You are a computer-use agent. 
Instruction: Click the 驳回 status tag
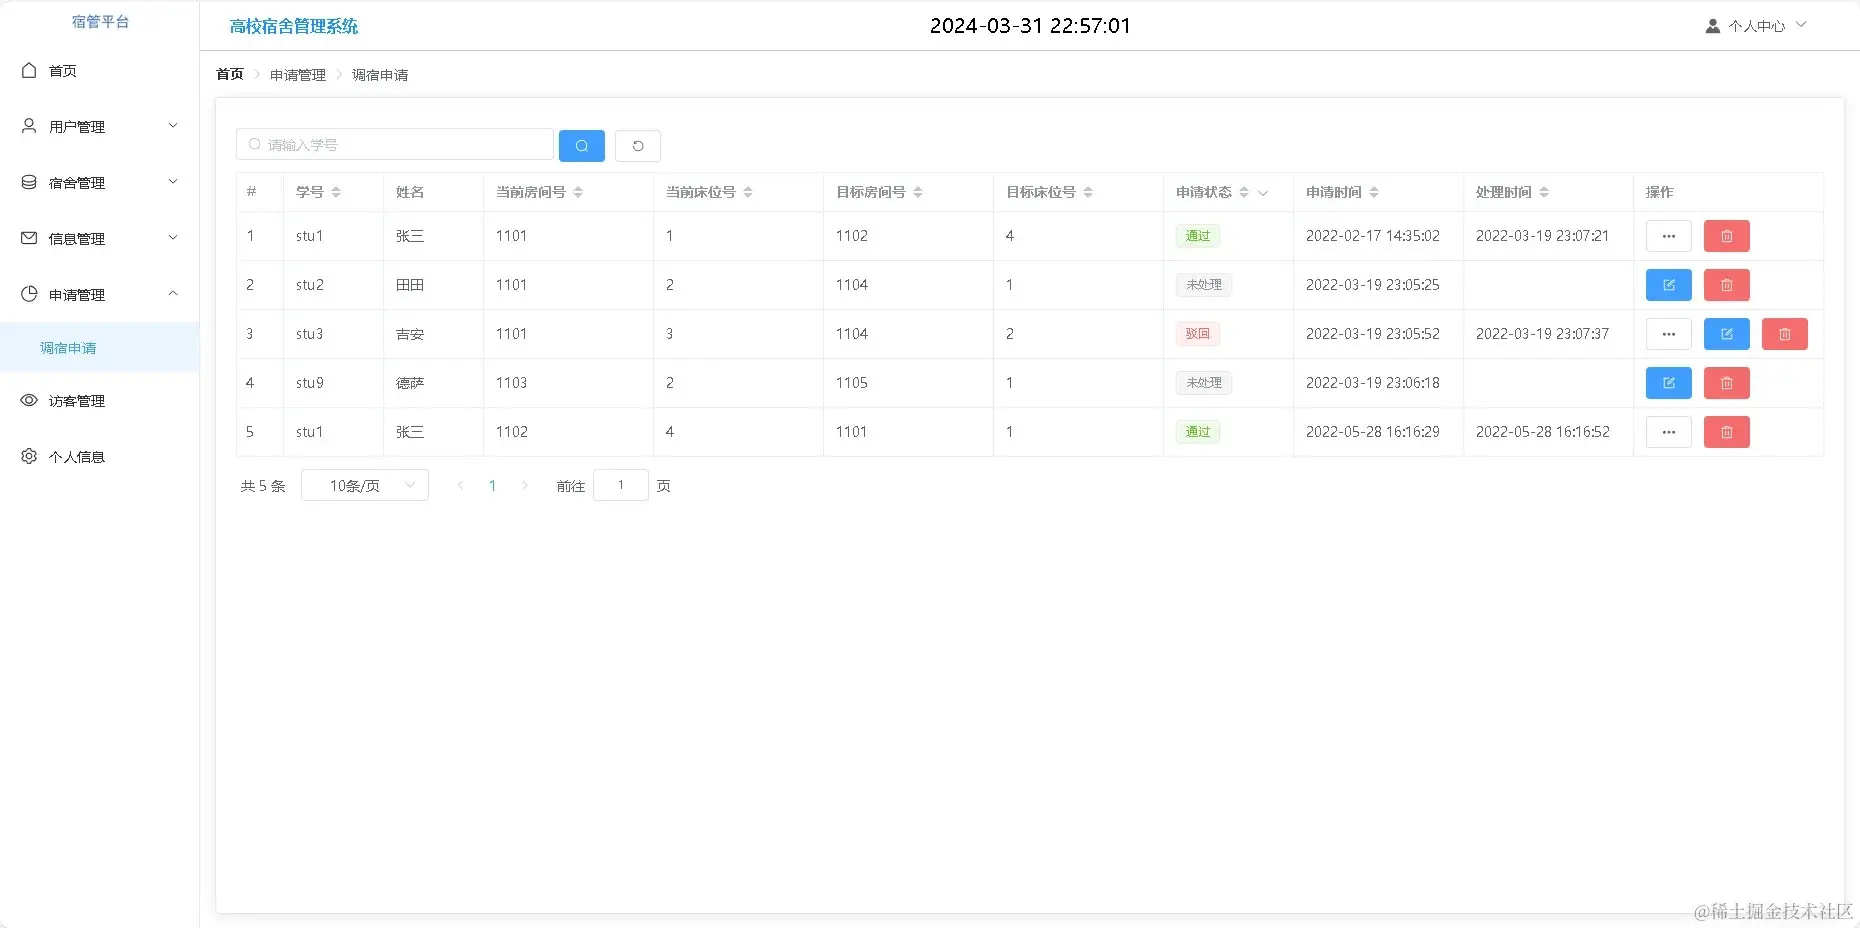click(1197, 334)
